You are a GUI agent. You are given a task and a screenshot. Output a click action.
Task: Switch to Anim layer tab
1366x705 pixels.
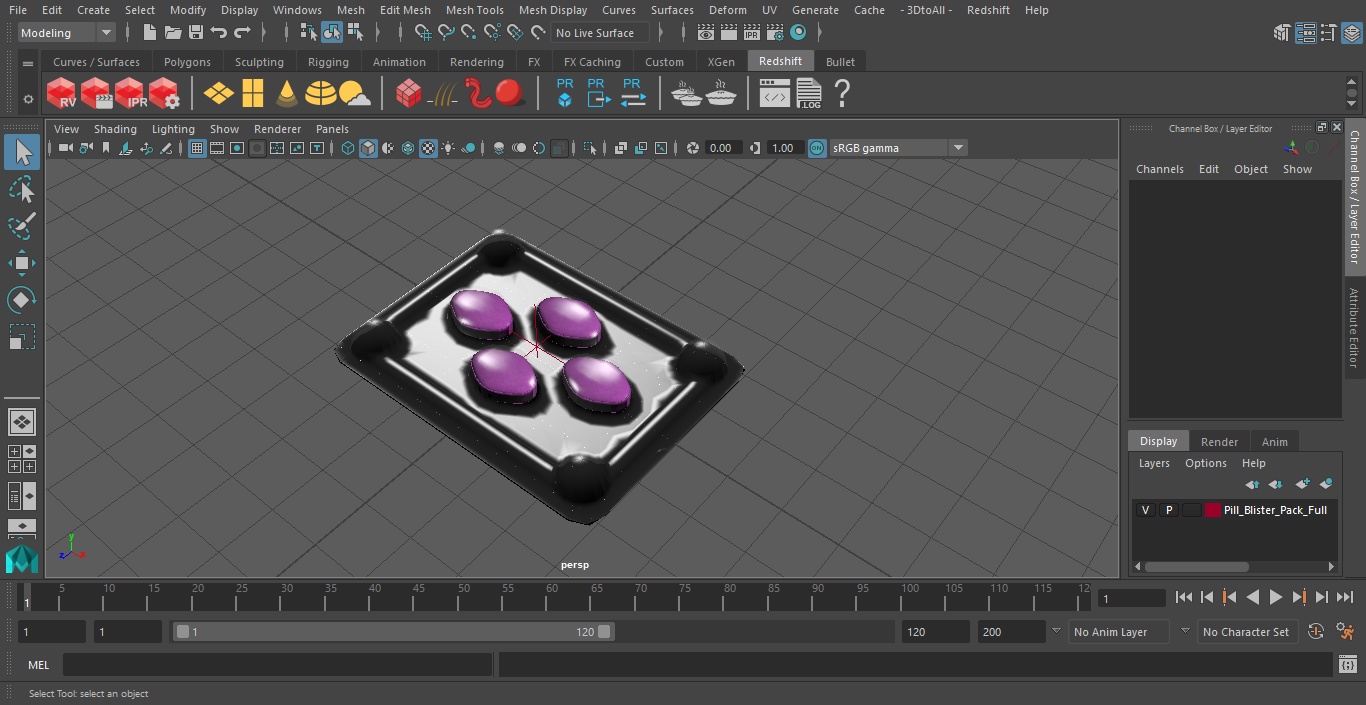tap(1274, 441)
